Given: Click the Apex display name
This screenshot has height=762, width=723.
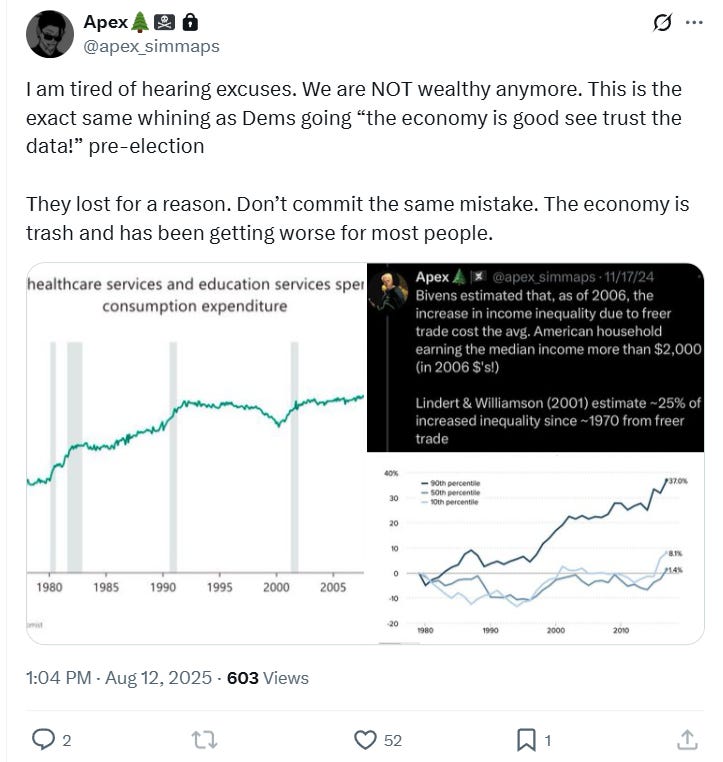Looking at the screenshot, I should pyautogui.click(x=105, y=22).
